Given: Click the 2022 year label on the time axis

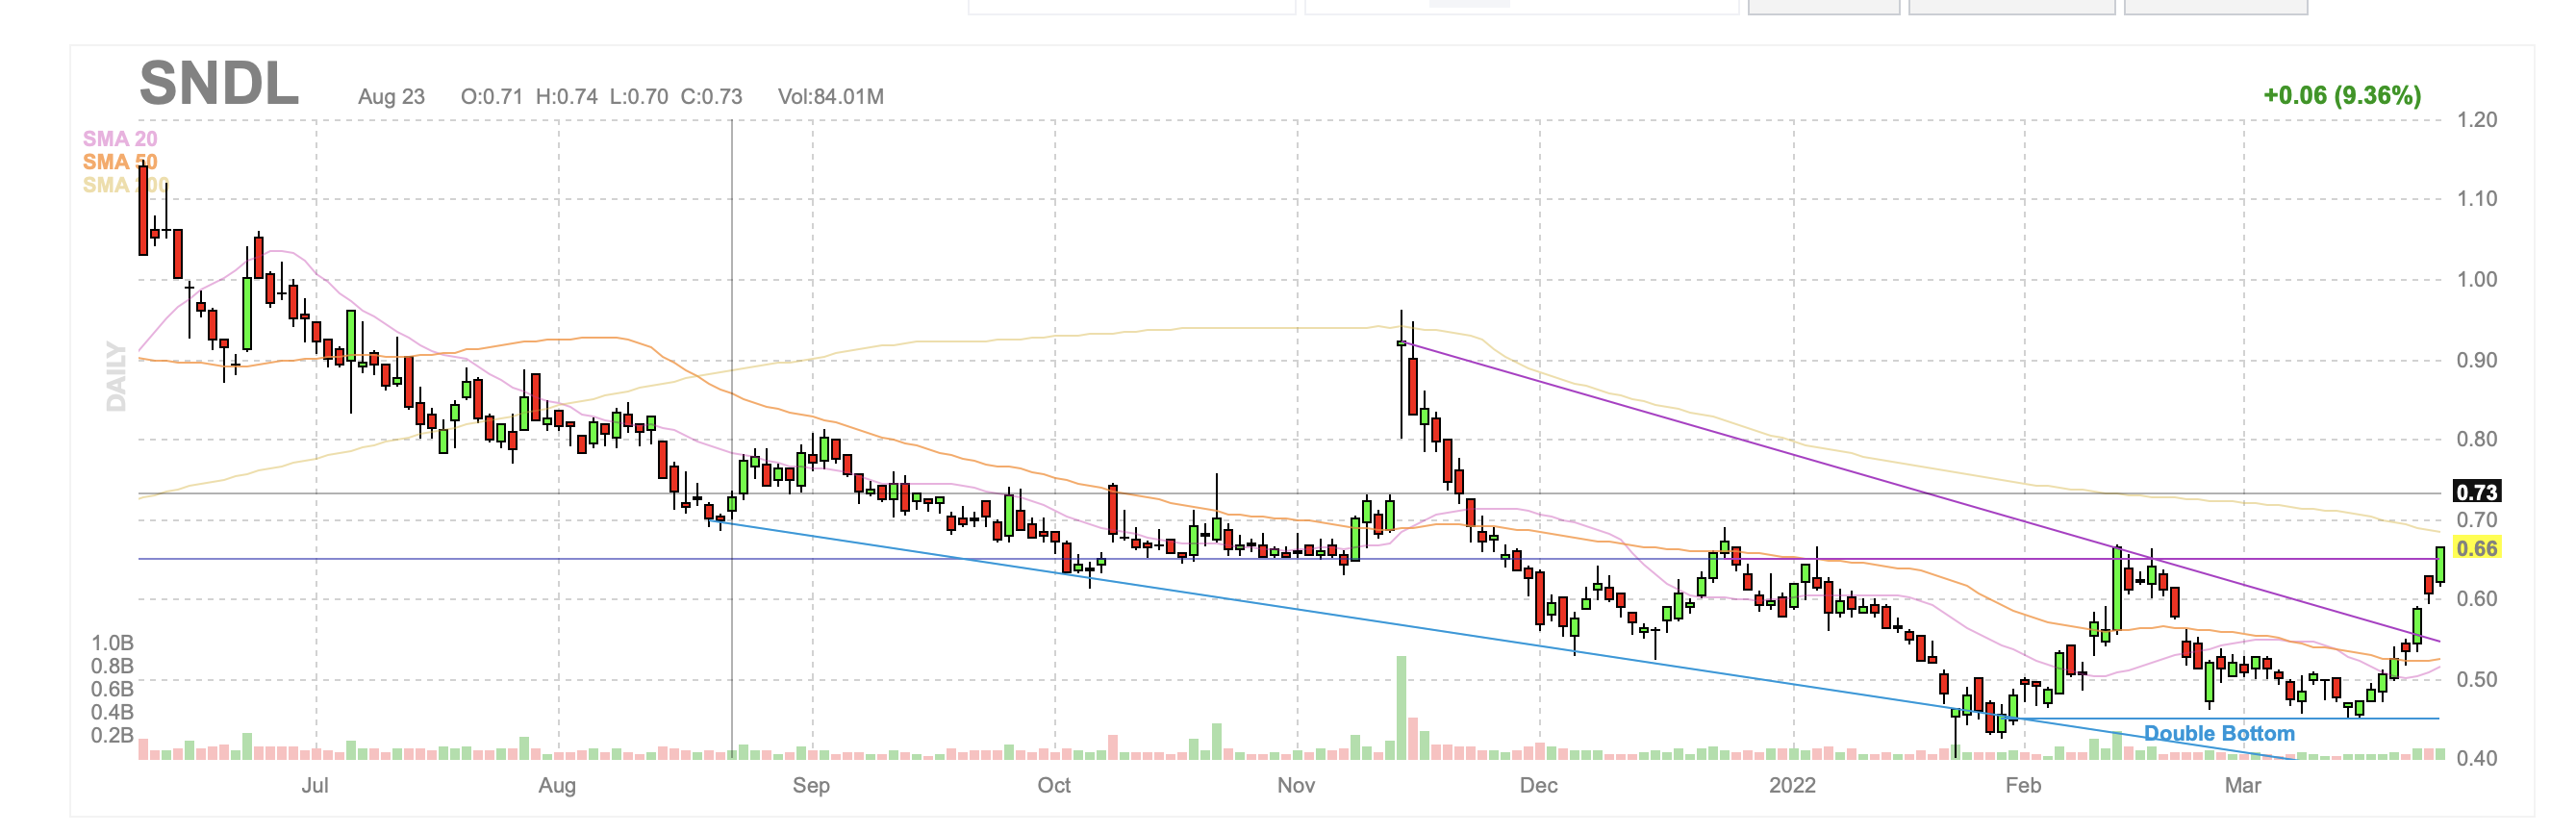Looking at the screenshot, I should click(1792, 786).
